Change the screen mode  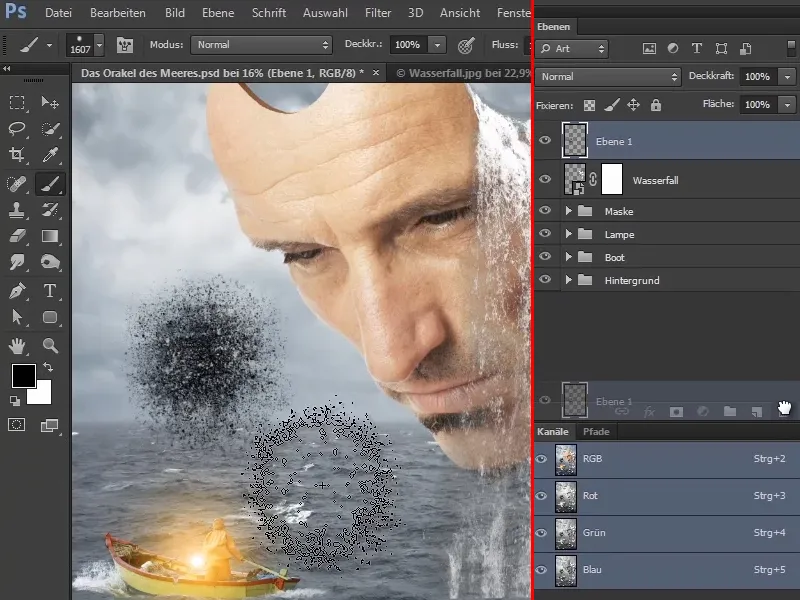(49, 424)
